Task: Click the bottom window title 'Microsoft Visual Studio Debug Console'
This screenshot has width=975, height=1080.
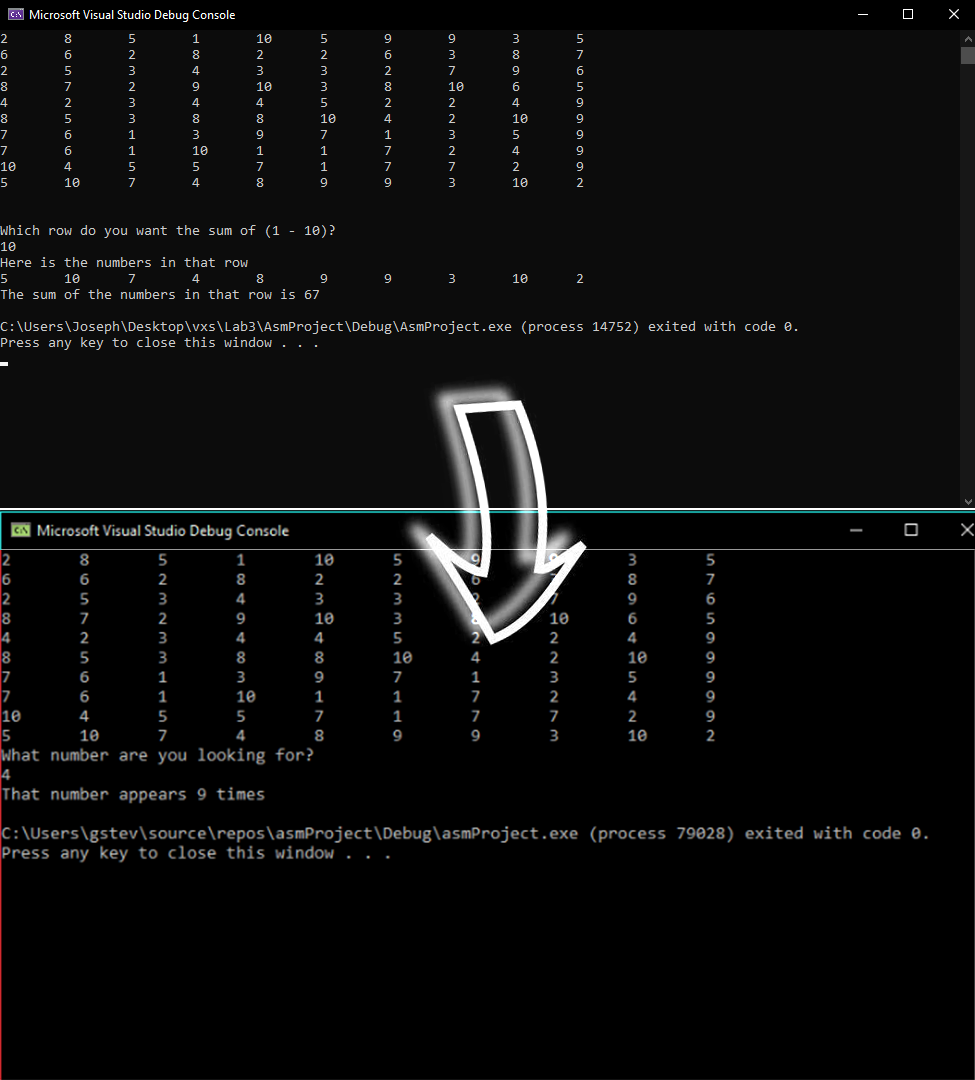Action: point(163,530)
